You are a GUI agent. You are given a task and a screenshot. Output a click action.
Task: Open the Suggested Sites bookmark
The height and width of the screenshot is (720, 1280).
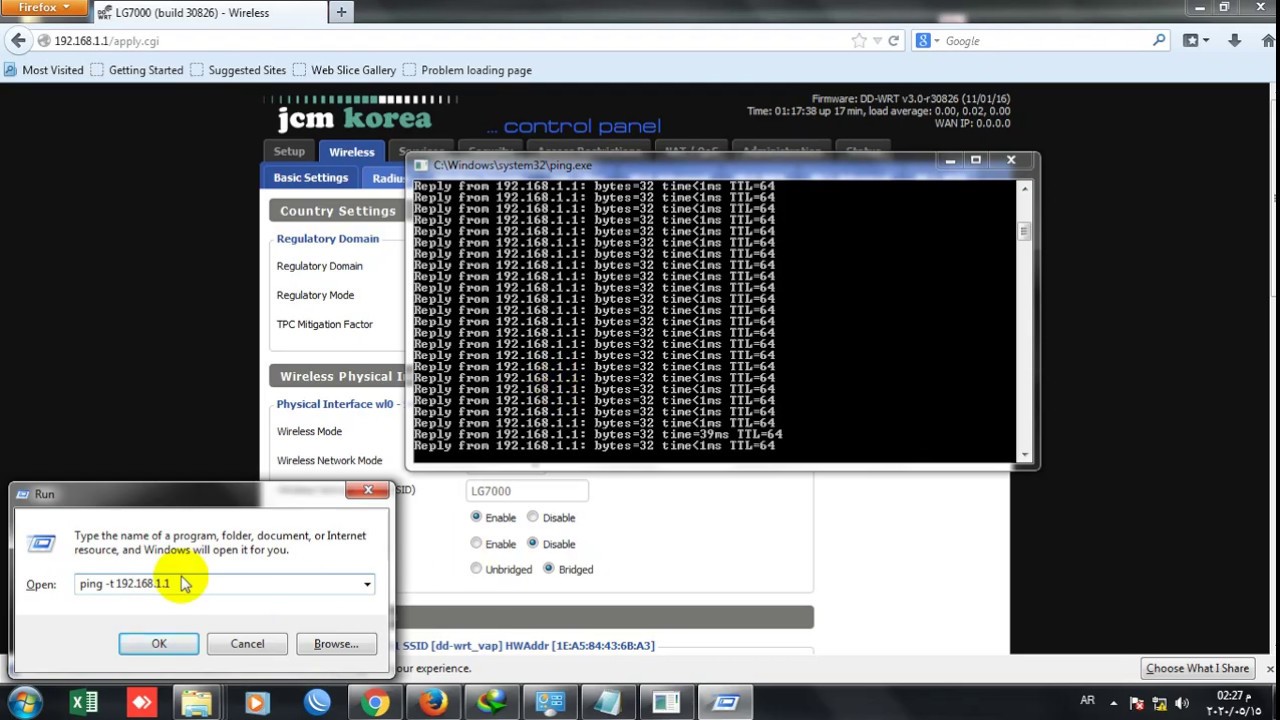pos(238,70)
